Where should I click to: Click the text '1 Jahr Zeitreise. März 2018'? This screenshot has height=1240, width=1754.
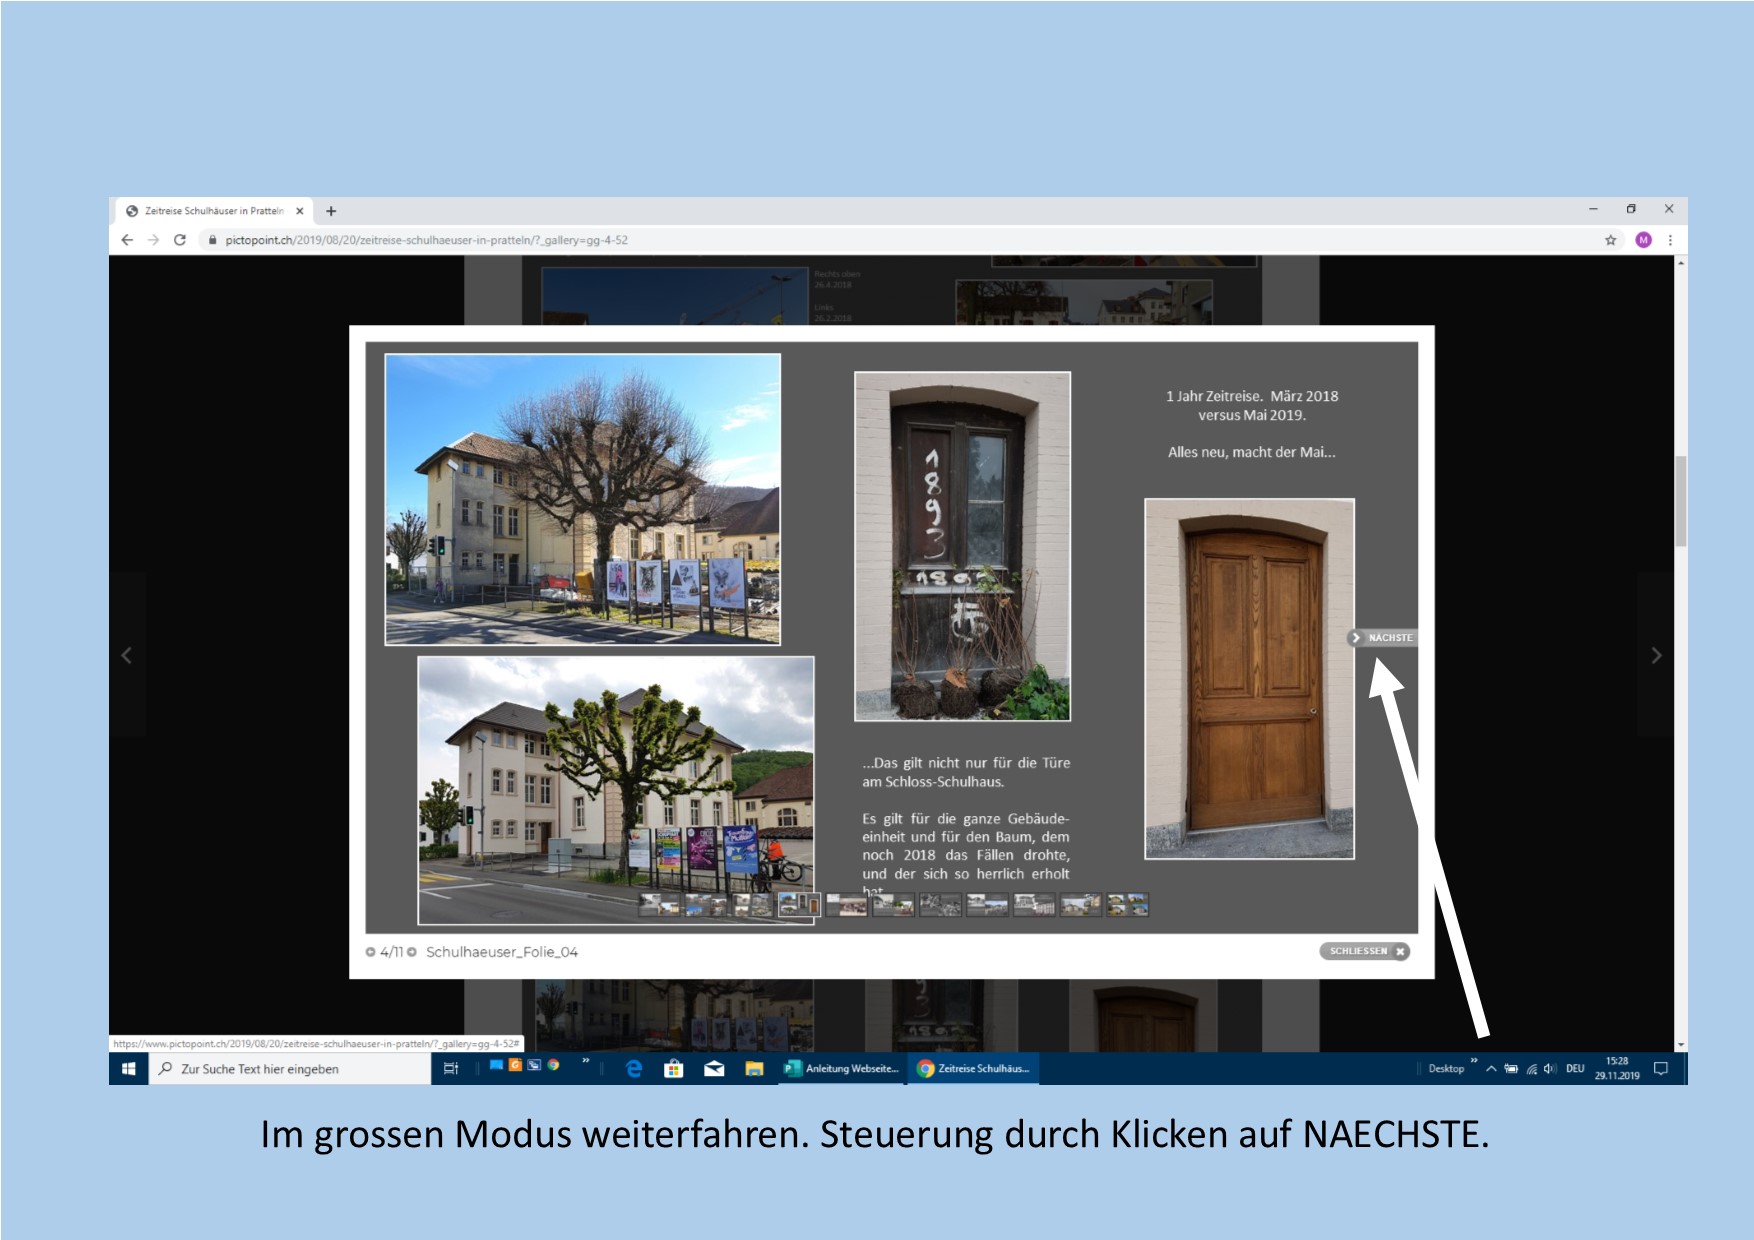tap(1252, 396)
